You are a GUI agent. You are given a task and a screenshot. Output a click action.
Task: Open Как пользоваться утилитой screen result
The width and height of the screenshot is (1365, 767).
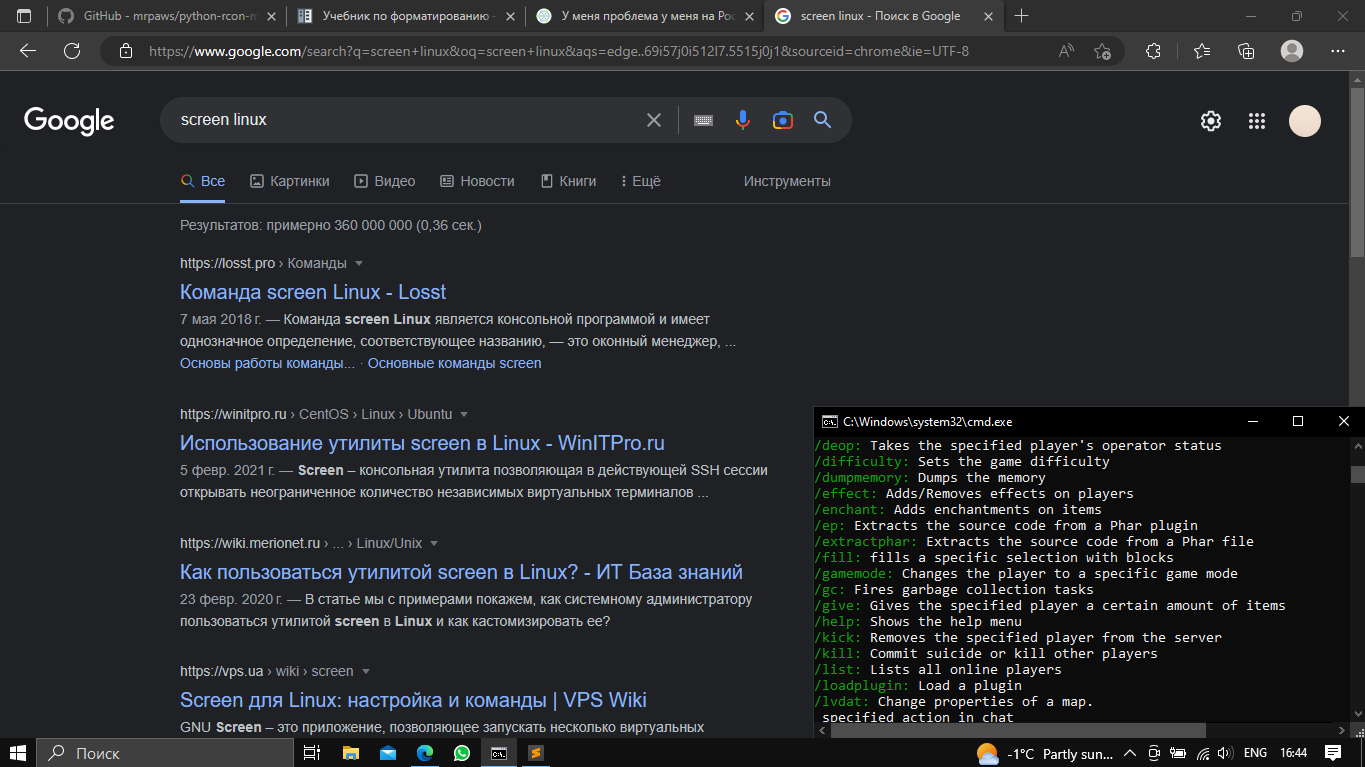coord(461,572)
